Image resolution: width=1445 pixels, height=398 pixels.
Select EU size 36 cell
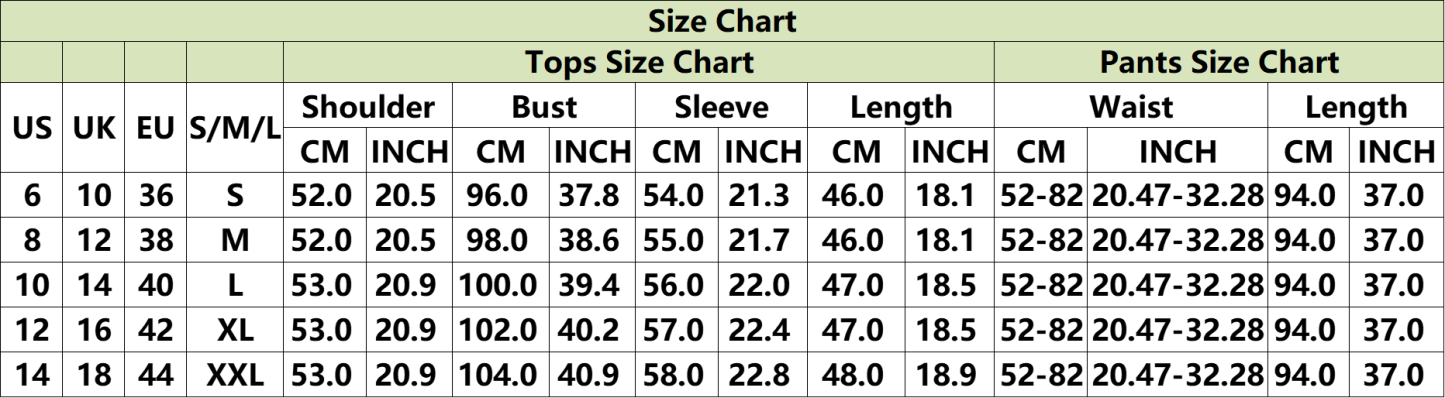(x=155, y=194)
